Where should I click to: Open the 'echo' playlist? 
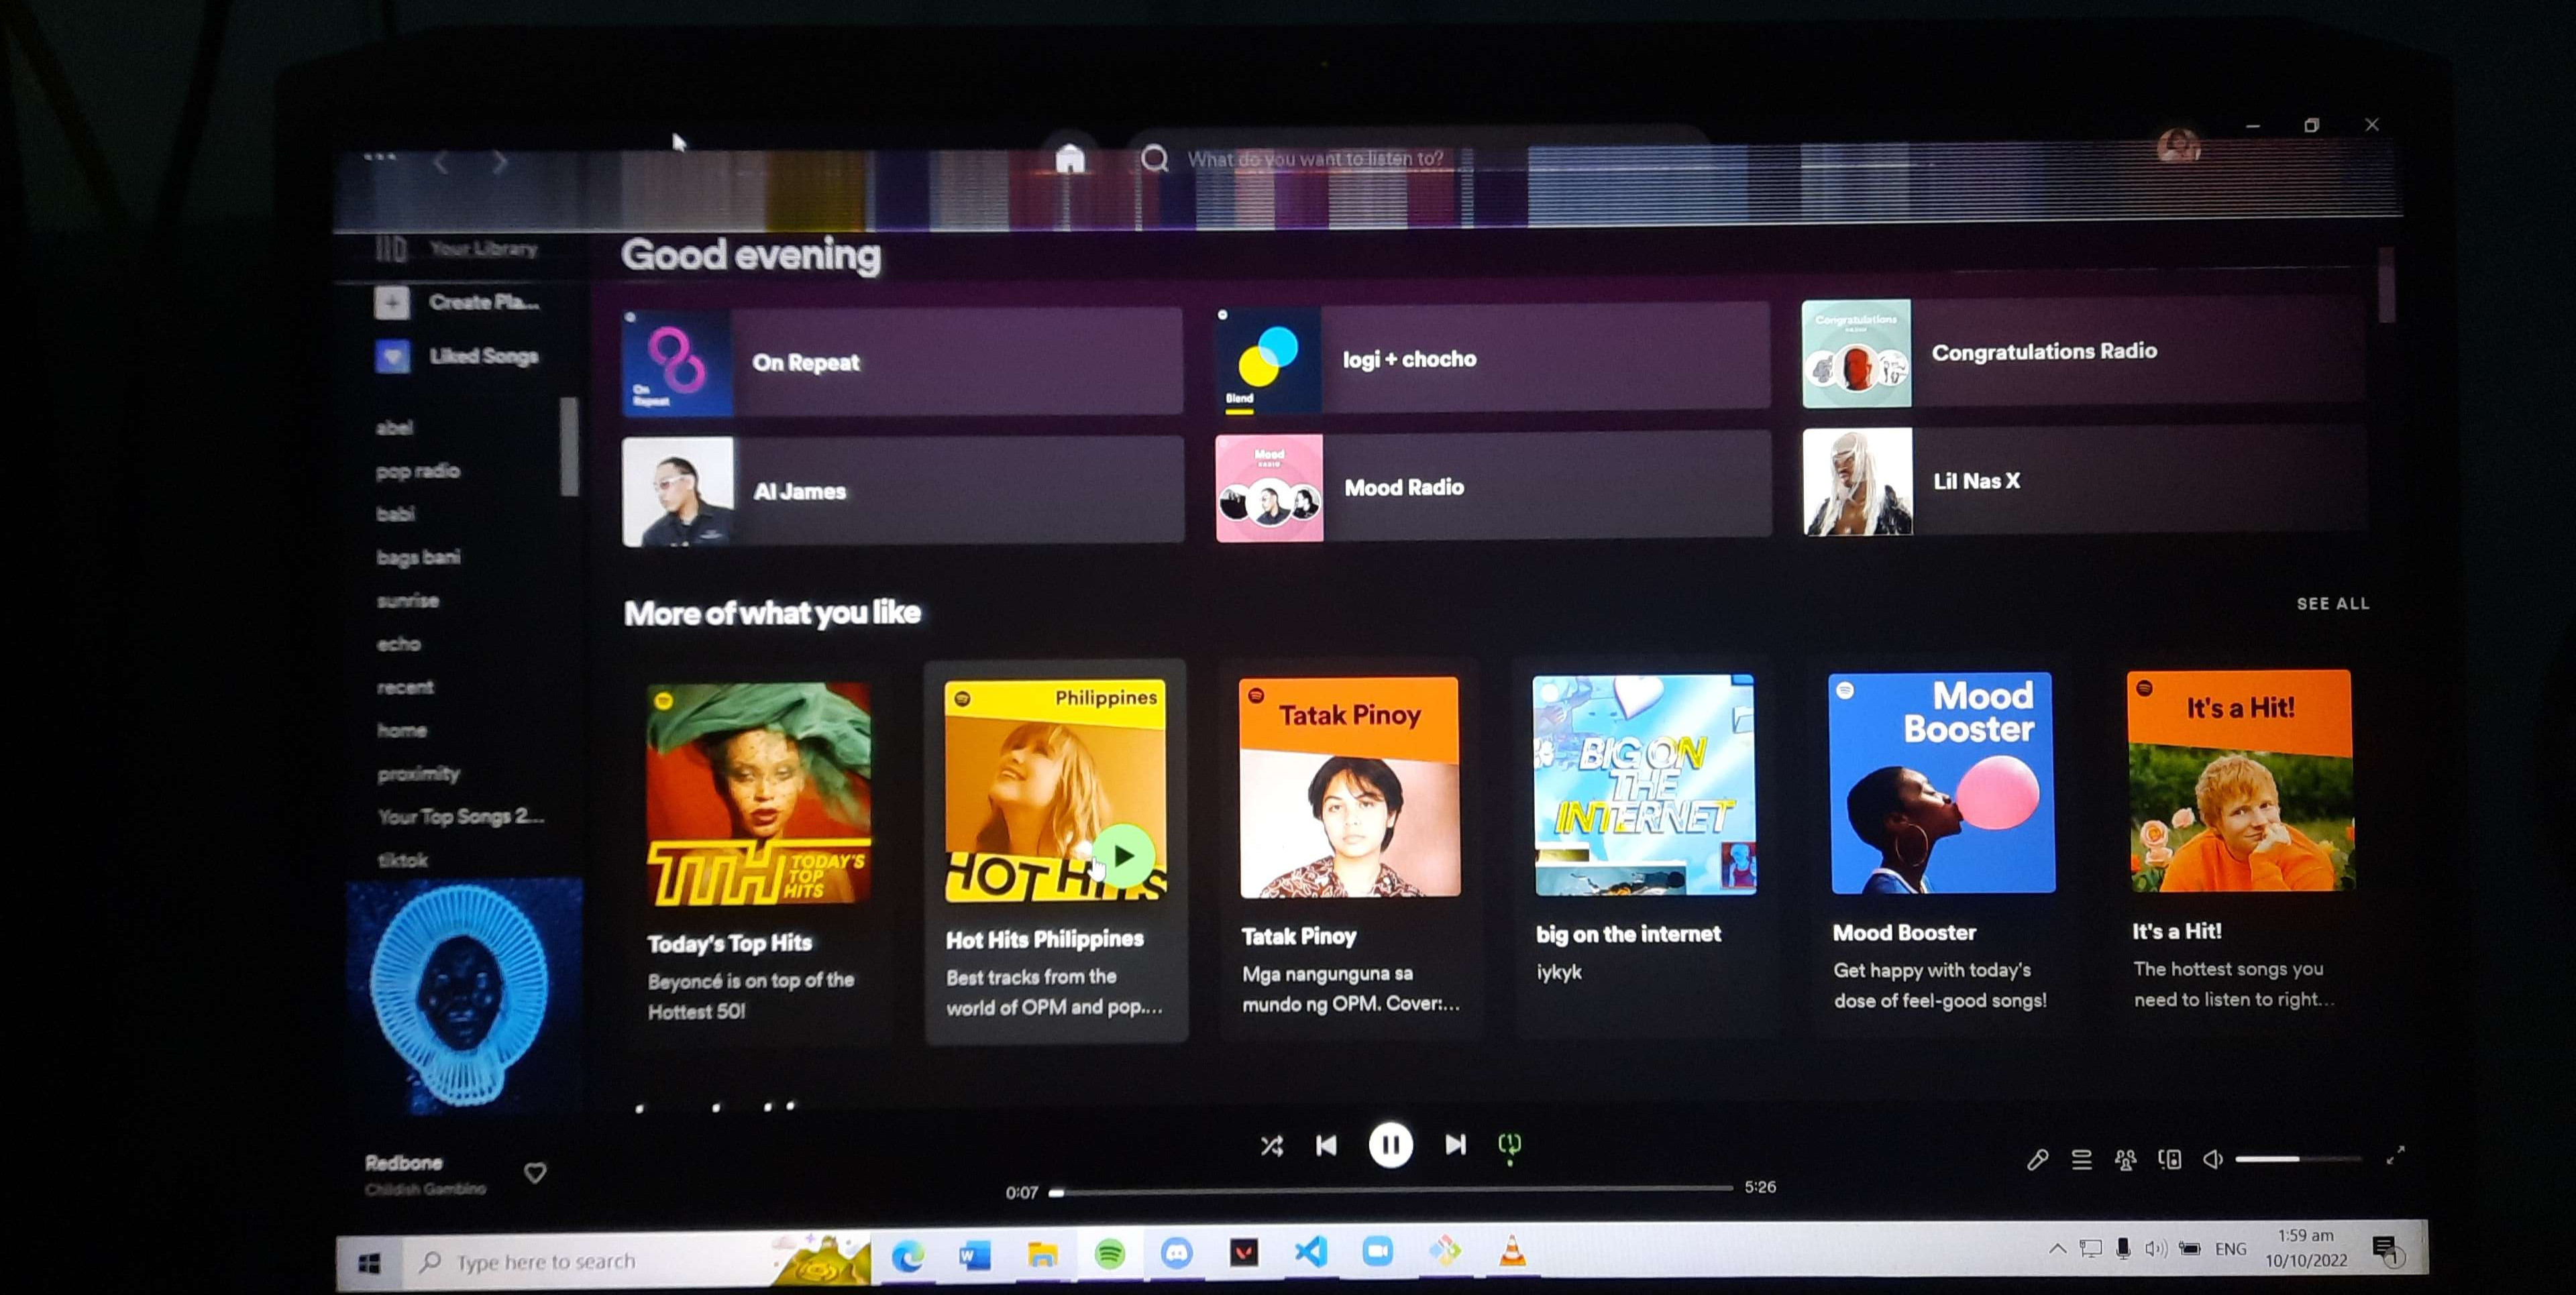pos(398,644)
